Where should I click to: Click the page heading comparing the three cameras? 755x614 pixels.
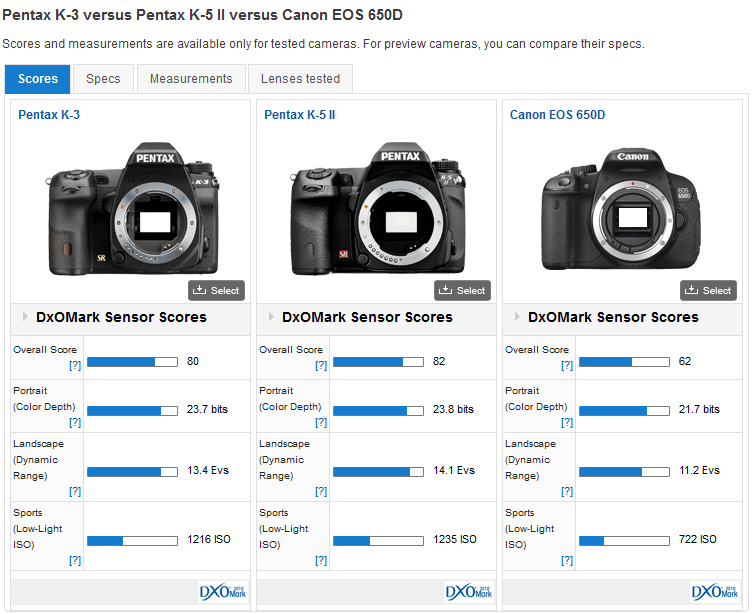[202, 15]
